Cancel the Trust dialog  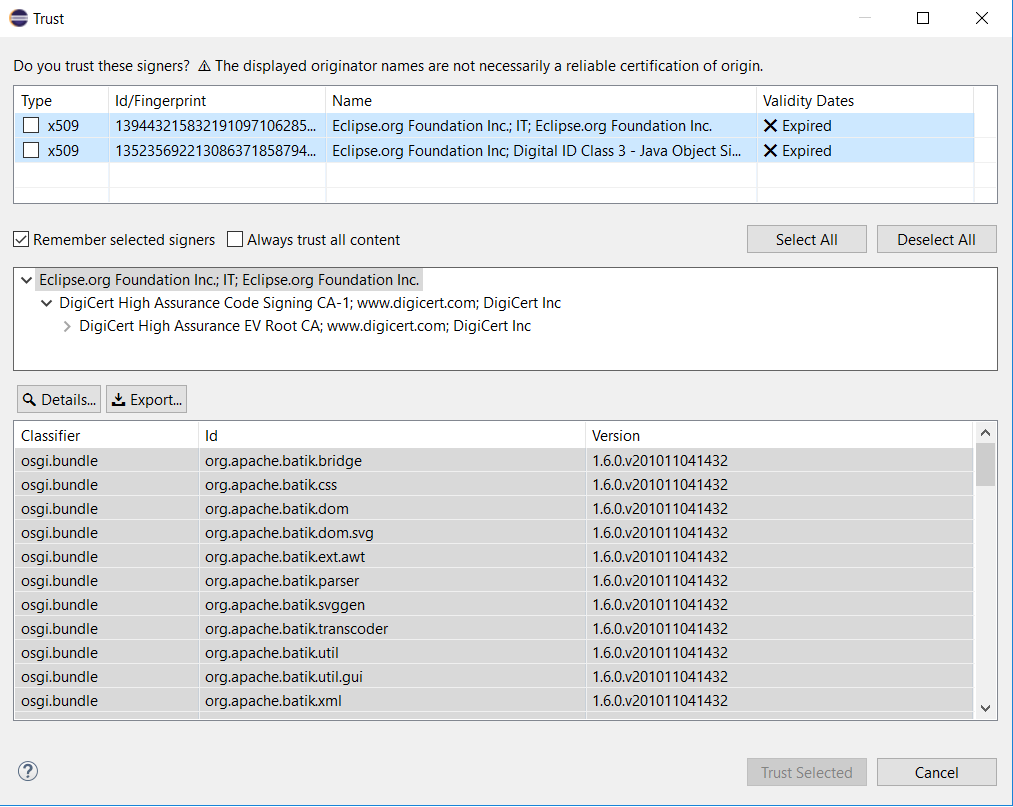pyautogui.click(x=936, y=772)
